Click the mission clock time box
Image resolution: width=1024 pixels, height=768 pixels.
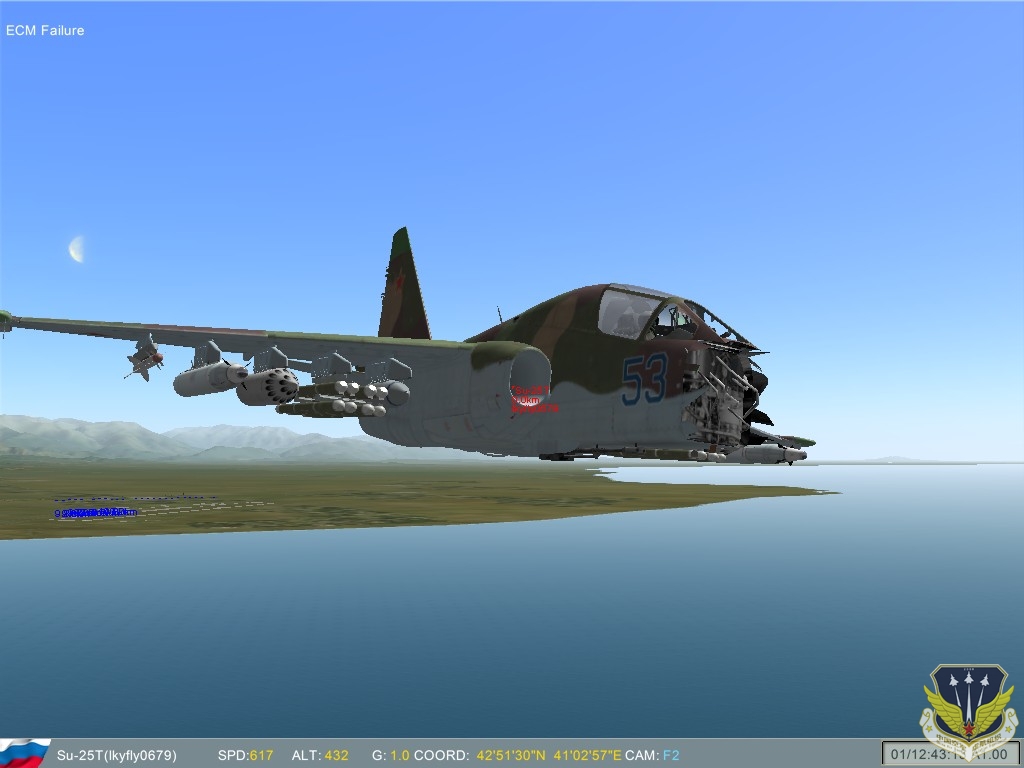pyautogui.click(x=950, y=753)
